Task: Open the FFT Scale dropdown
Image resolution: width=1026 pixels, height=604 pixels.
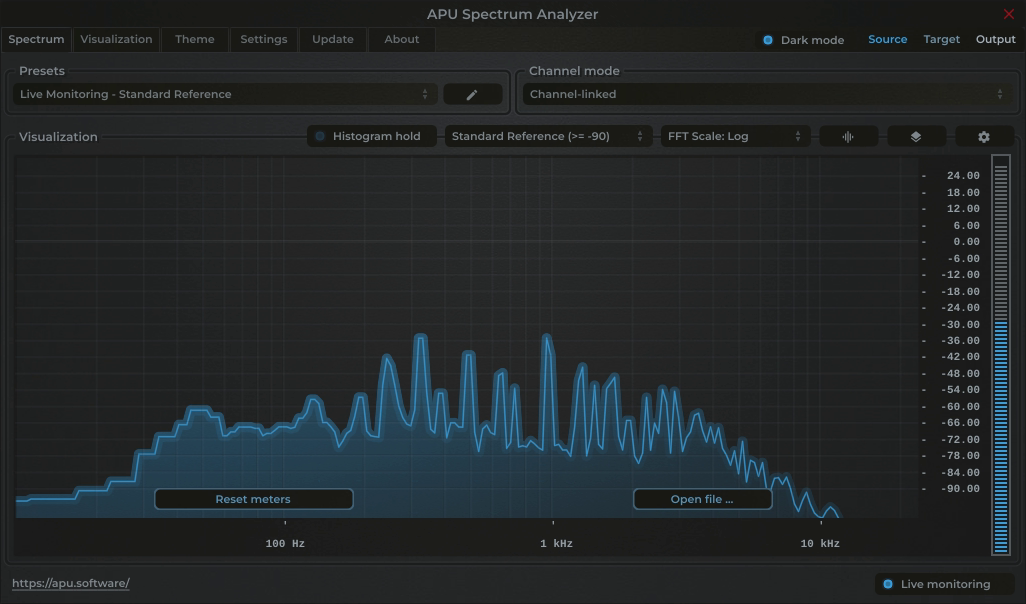Action: (735, 136)
